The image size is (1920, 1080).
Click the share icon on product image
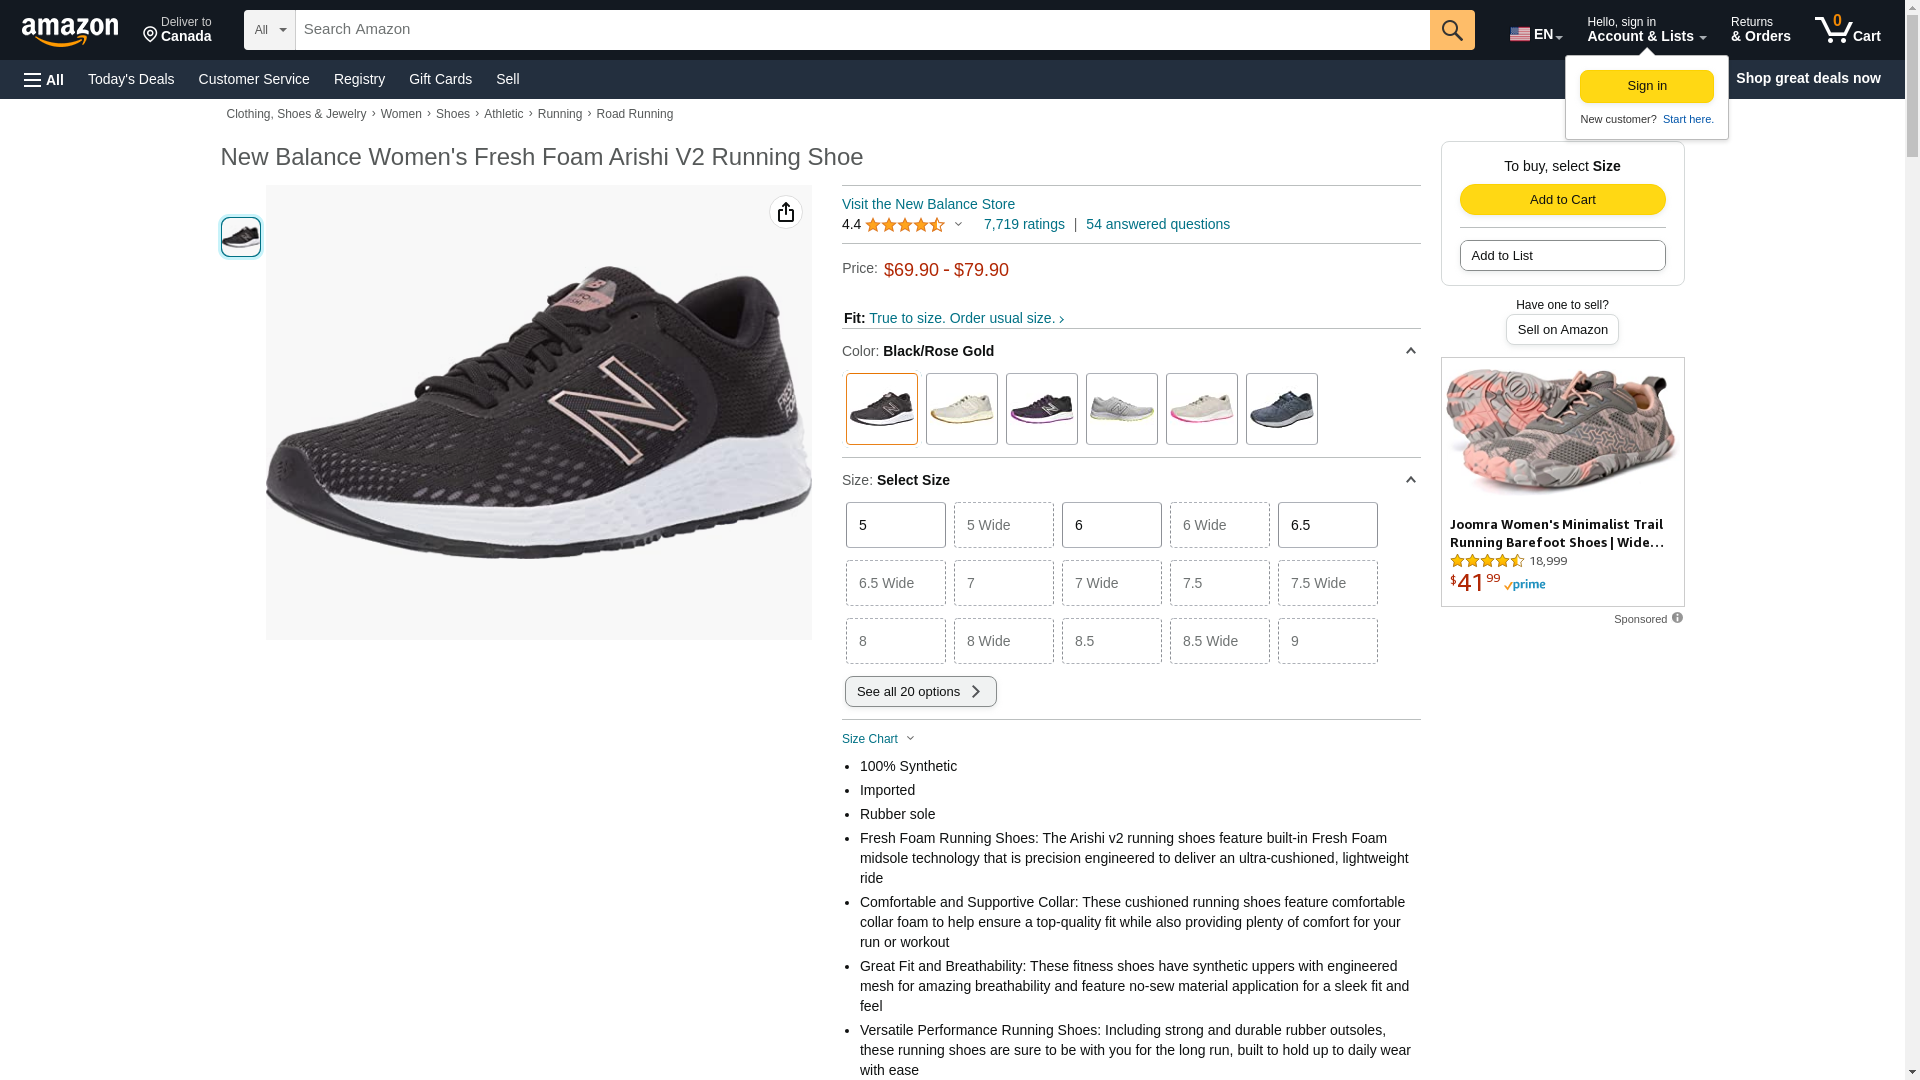(786, 212)
